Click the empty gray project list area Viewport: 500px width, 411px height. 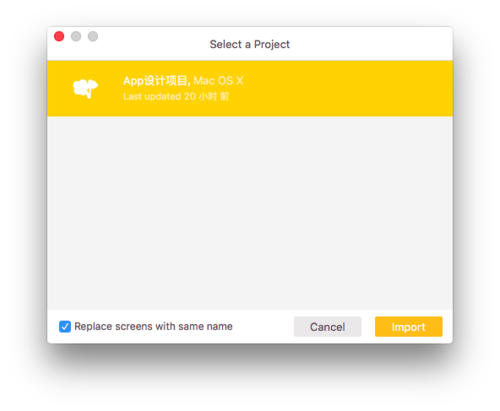point(250,213)
